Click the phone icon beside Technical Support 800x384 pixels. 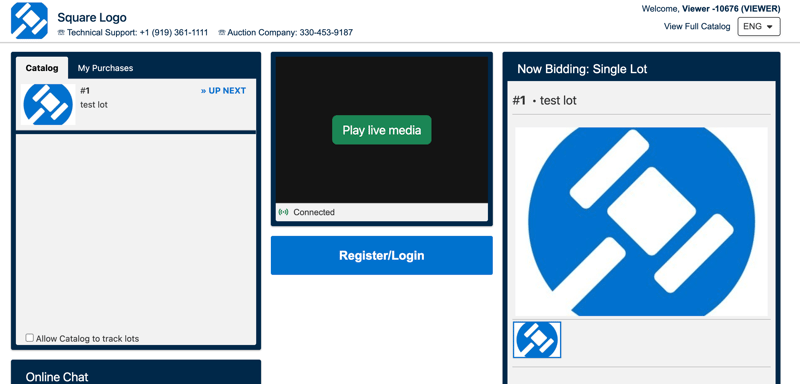pyautogui.click(x=61, y=33)
